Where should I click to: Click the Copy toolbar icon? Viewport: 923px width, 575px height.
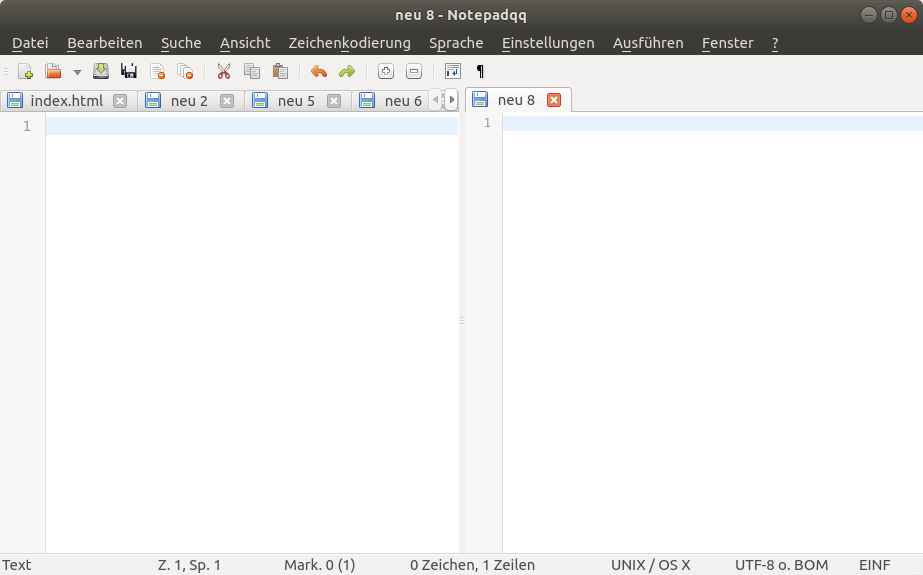coord(252,71)
